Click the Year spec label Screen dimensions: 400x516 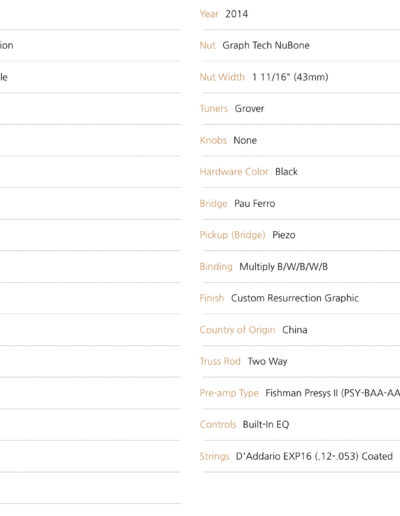pyautogui.click(x=209, y=14)
